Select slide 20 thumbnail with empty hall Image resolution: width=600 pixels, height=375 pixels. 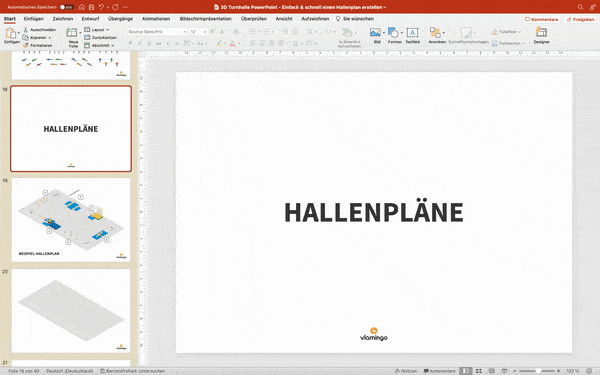(71, 311)
